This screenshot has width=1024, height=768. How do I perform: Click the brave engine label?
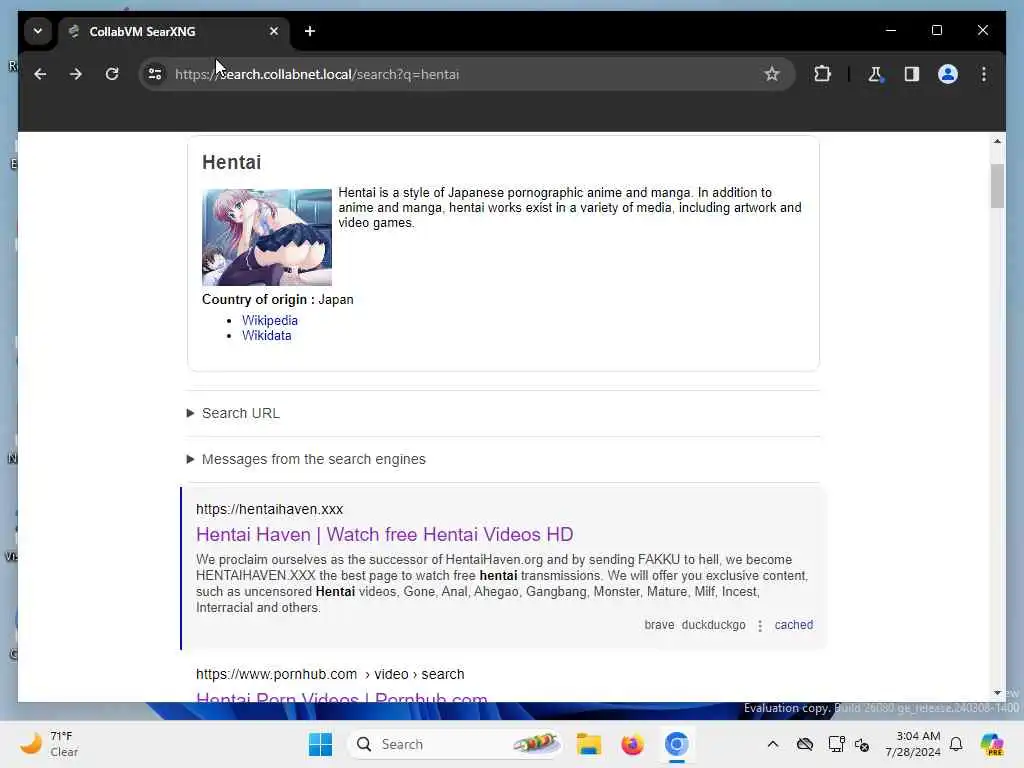point(659,625)
